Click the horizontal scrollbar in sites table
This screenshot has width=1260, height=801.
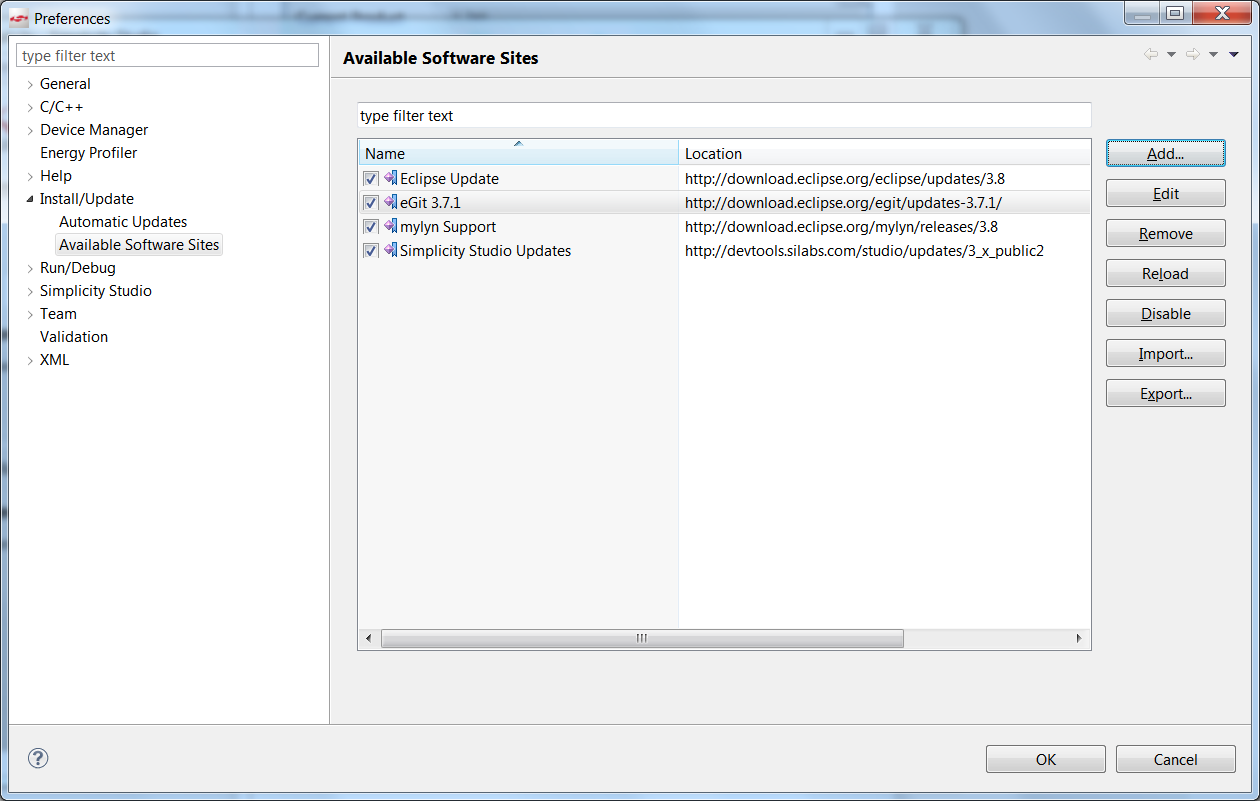(x=642, y=638)
